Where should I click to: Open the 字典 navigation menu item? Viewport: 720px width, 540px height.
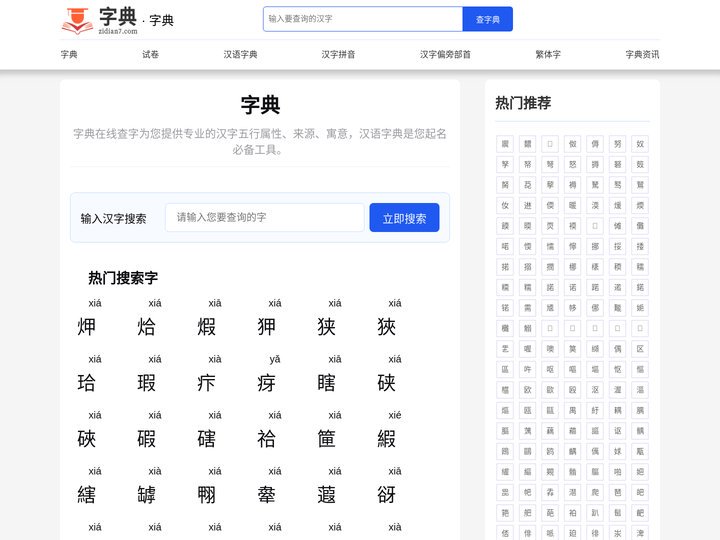coord(69,54)
